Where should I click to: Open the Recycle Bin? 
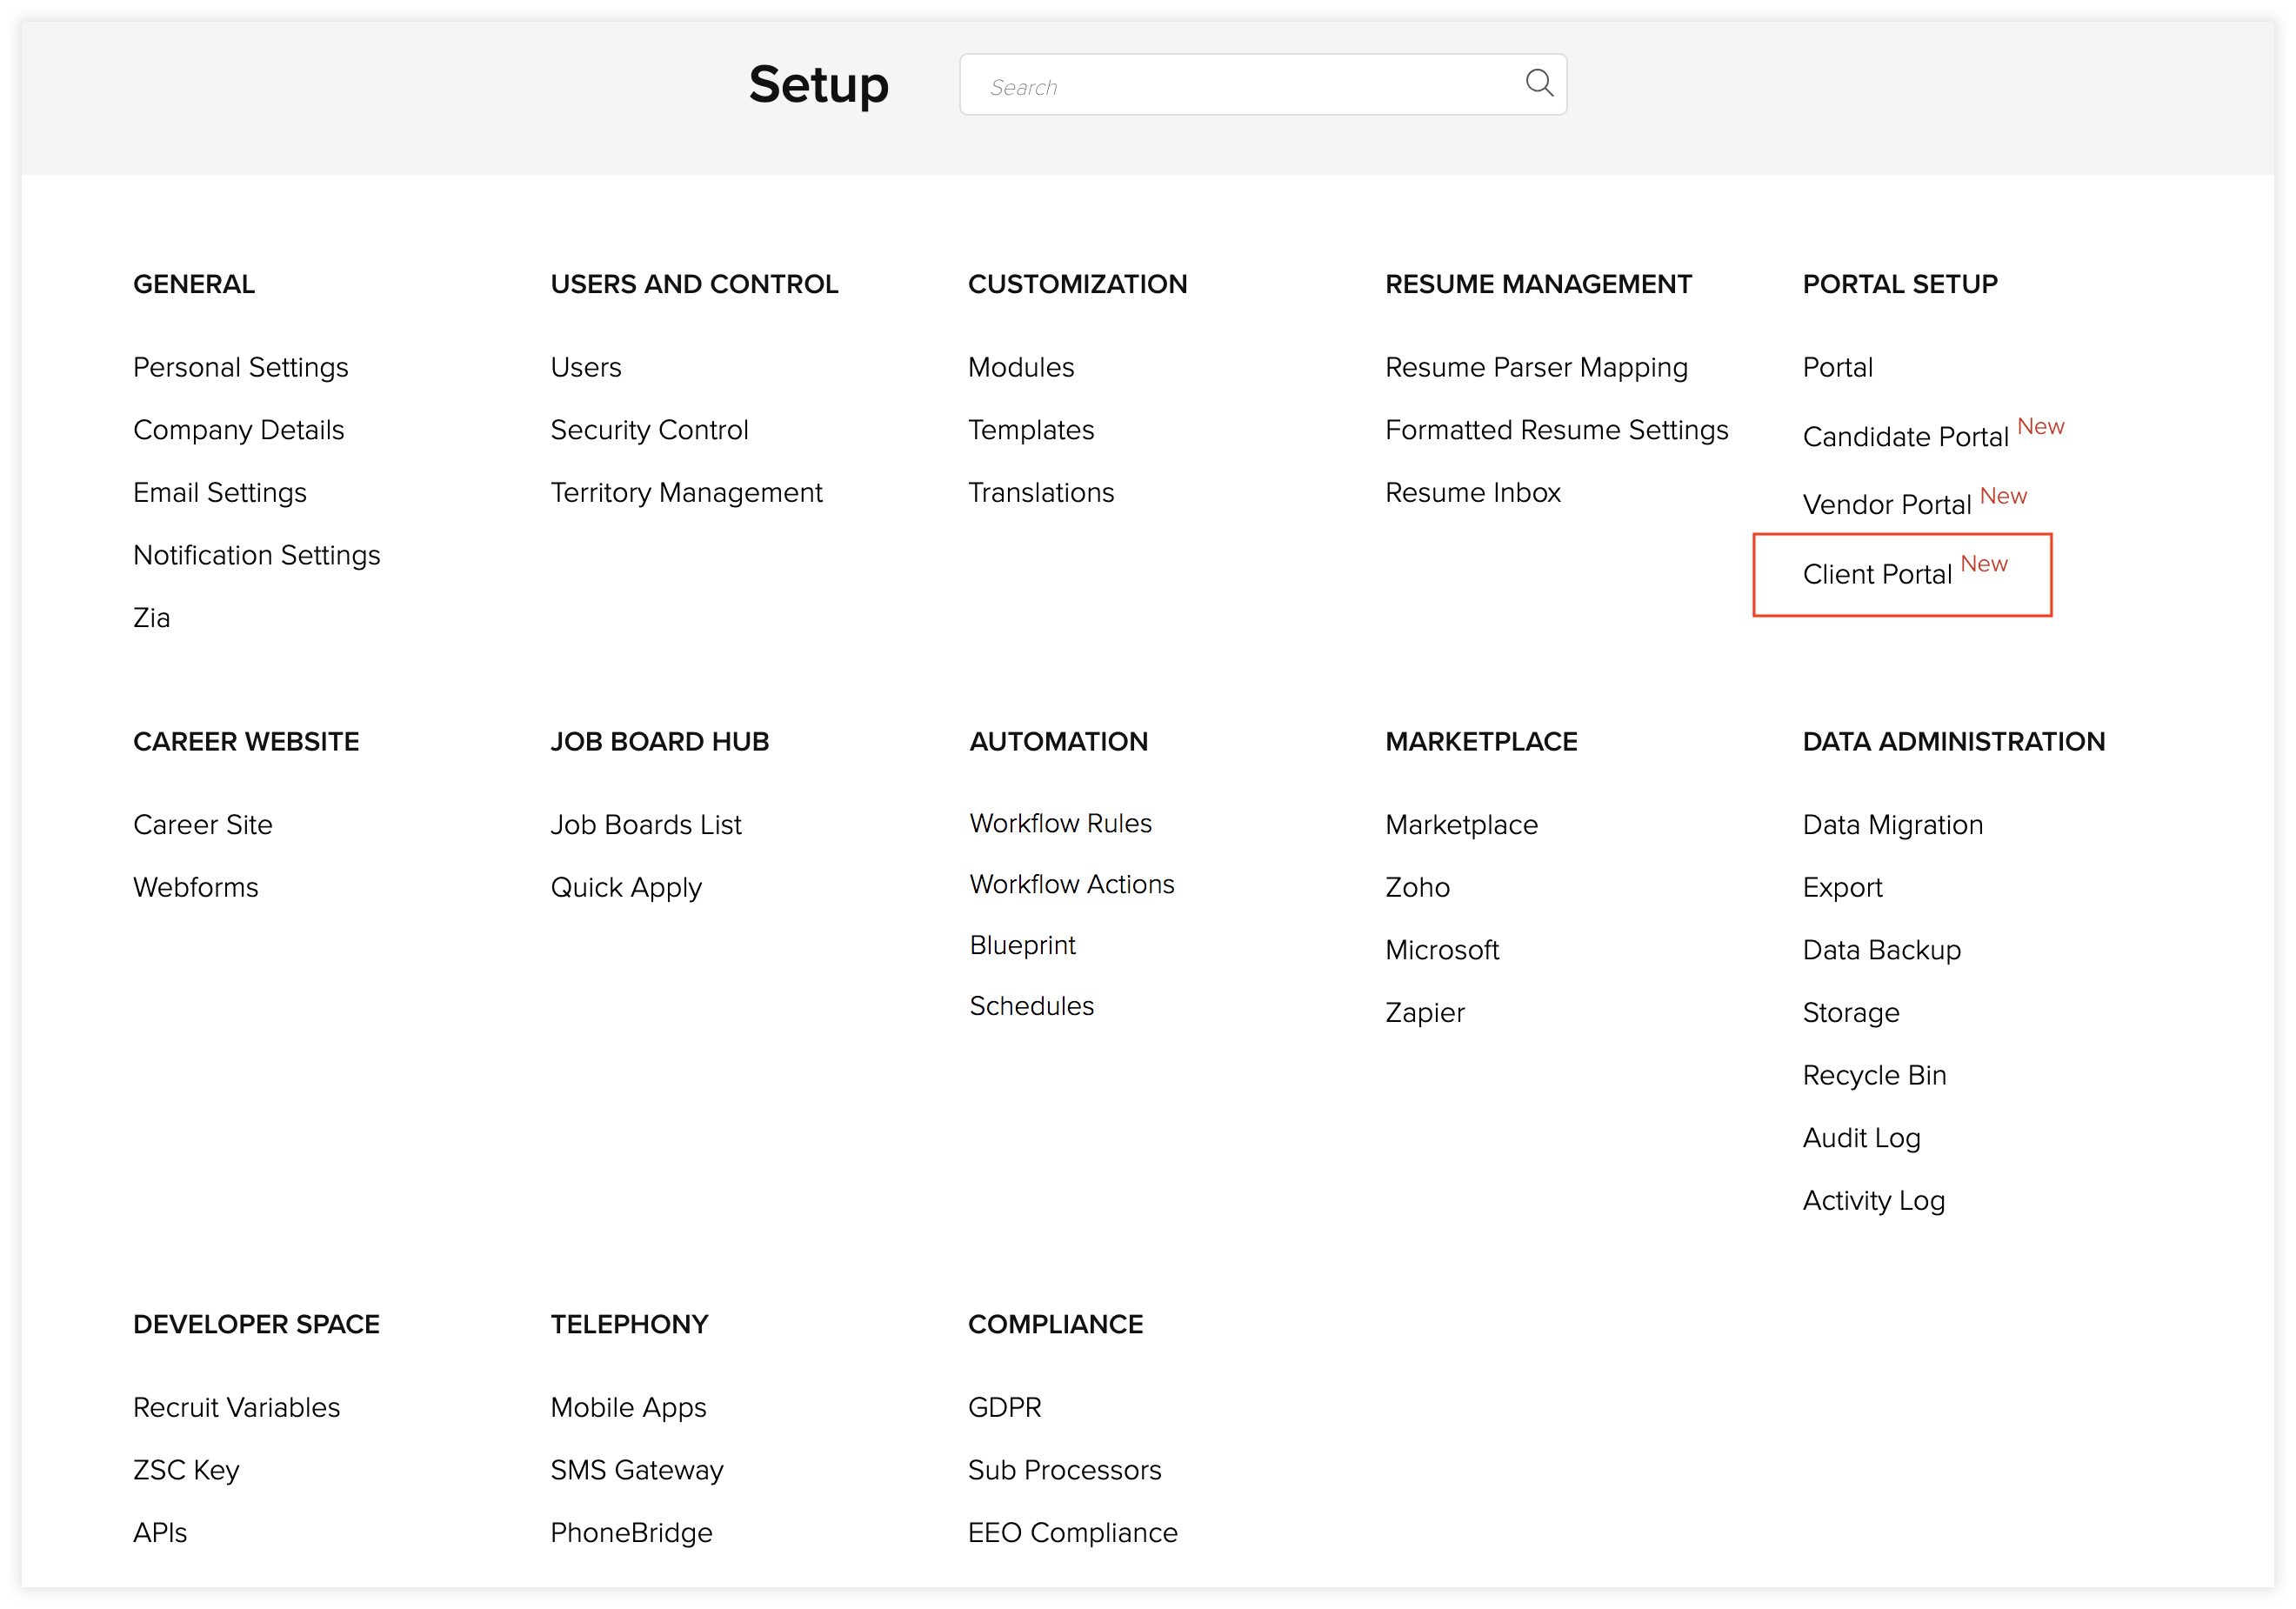pyautogui.click(x=1873, y=1074)
